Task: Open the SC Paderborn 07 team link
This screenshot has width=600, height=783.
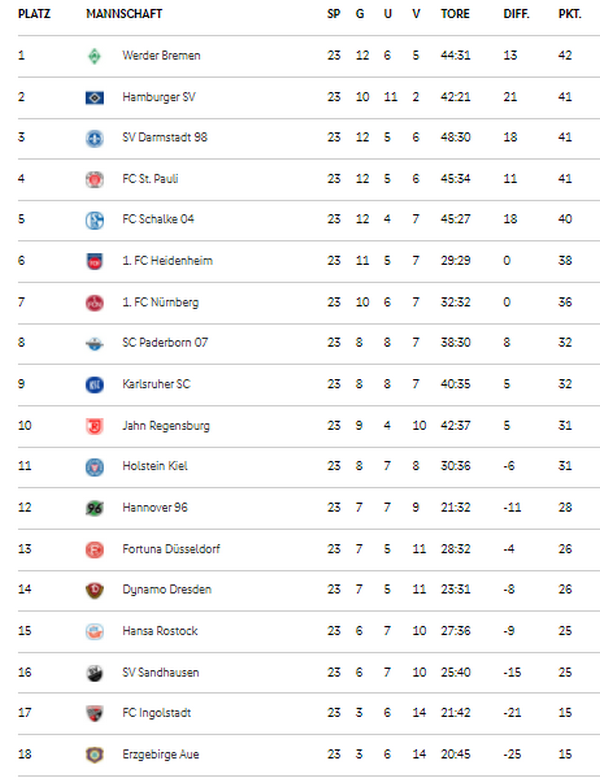Action: pyautogui.click(x=165, y=343)
